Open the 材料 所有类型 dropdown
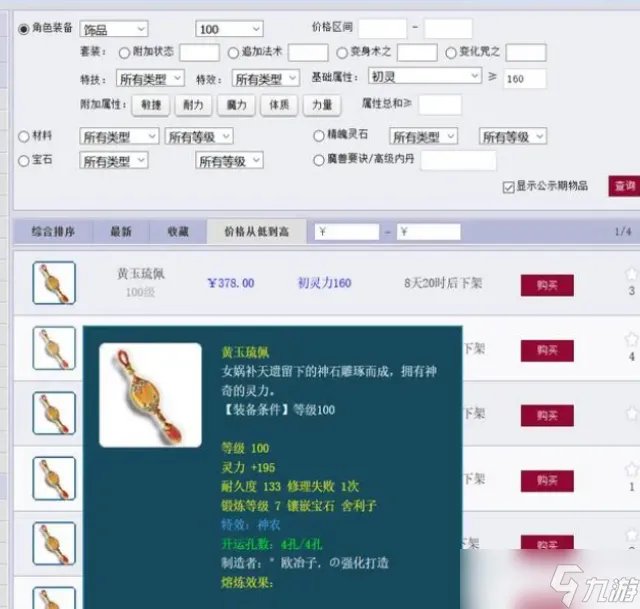The image size is (640, 609). [119, 136]
